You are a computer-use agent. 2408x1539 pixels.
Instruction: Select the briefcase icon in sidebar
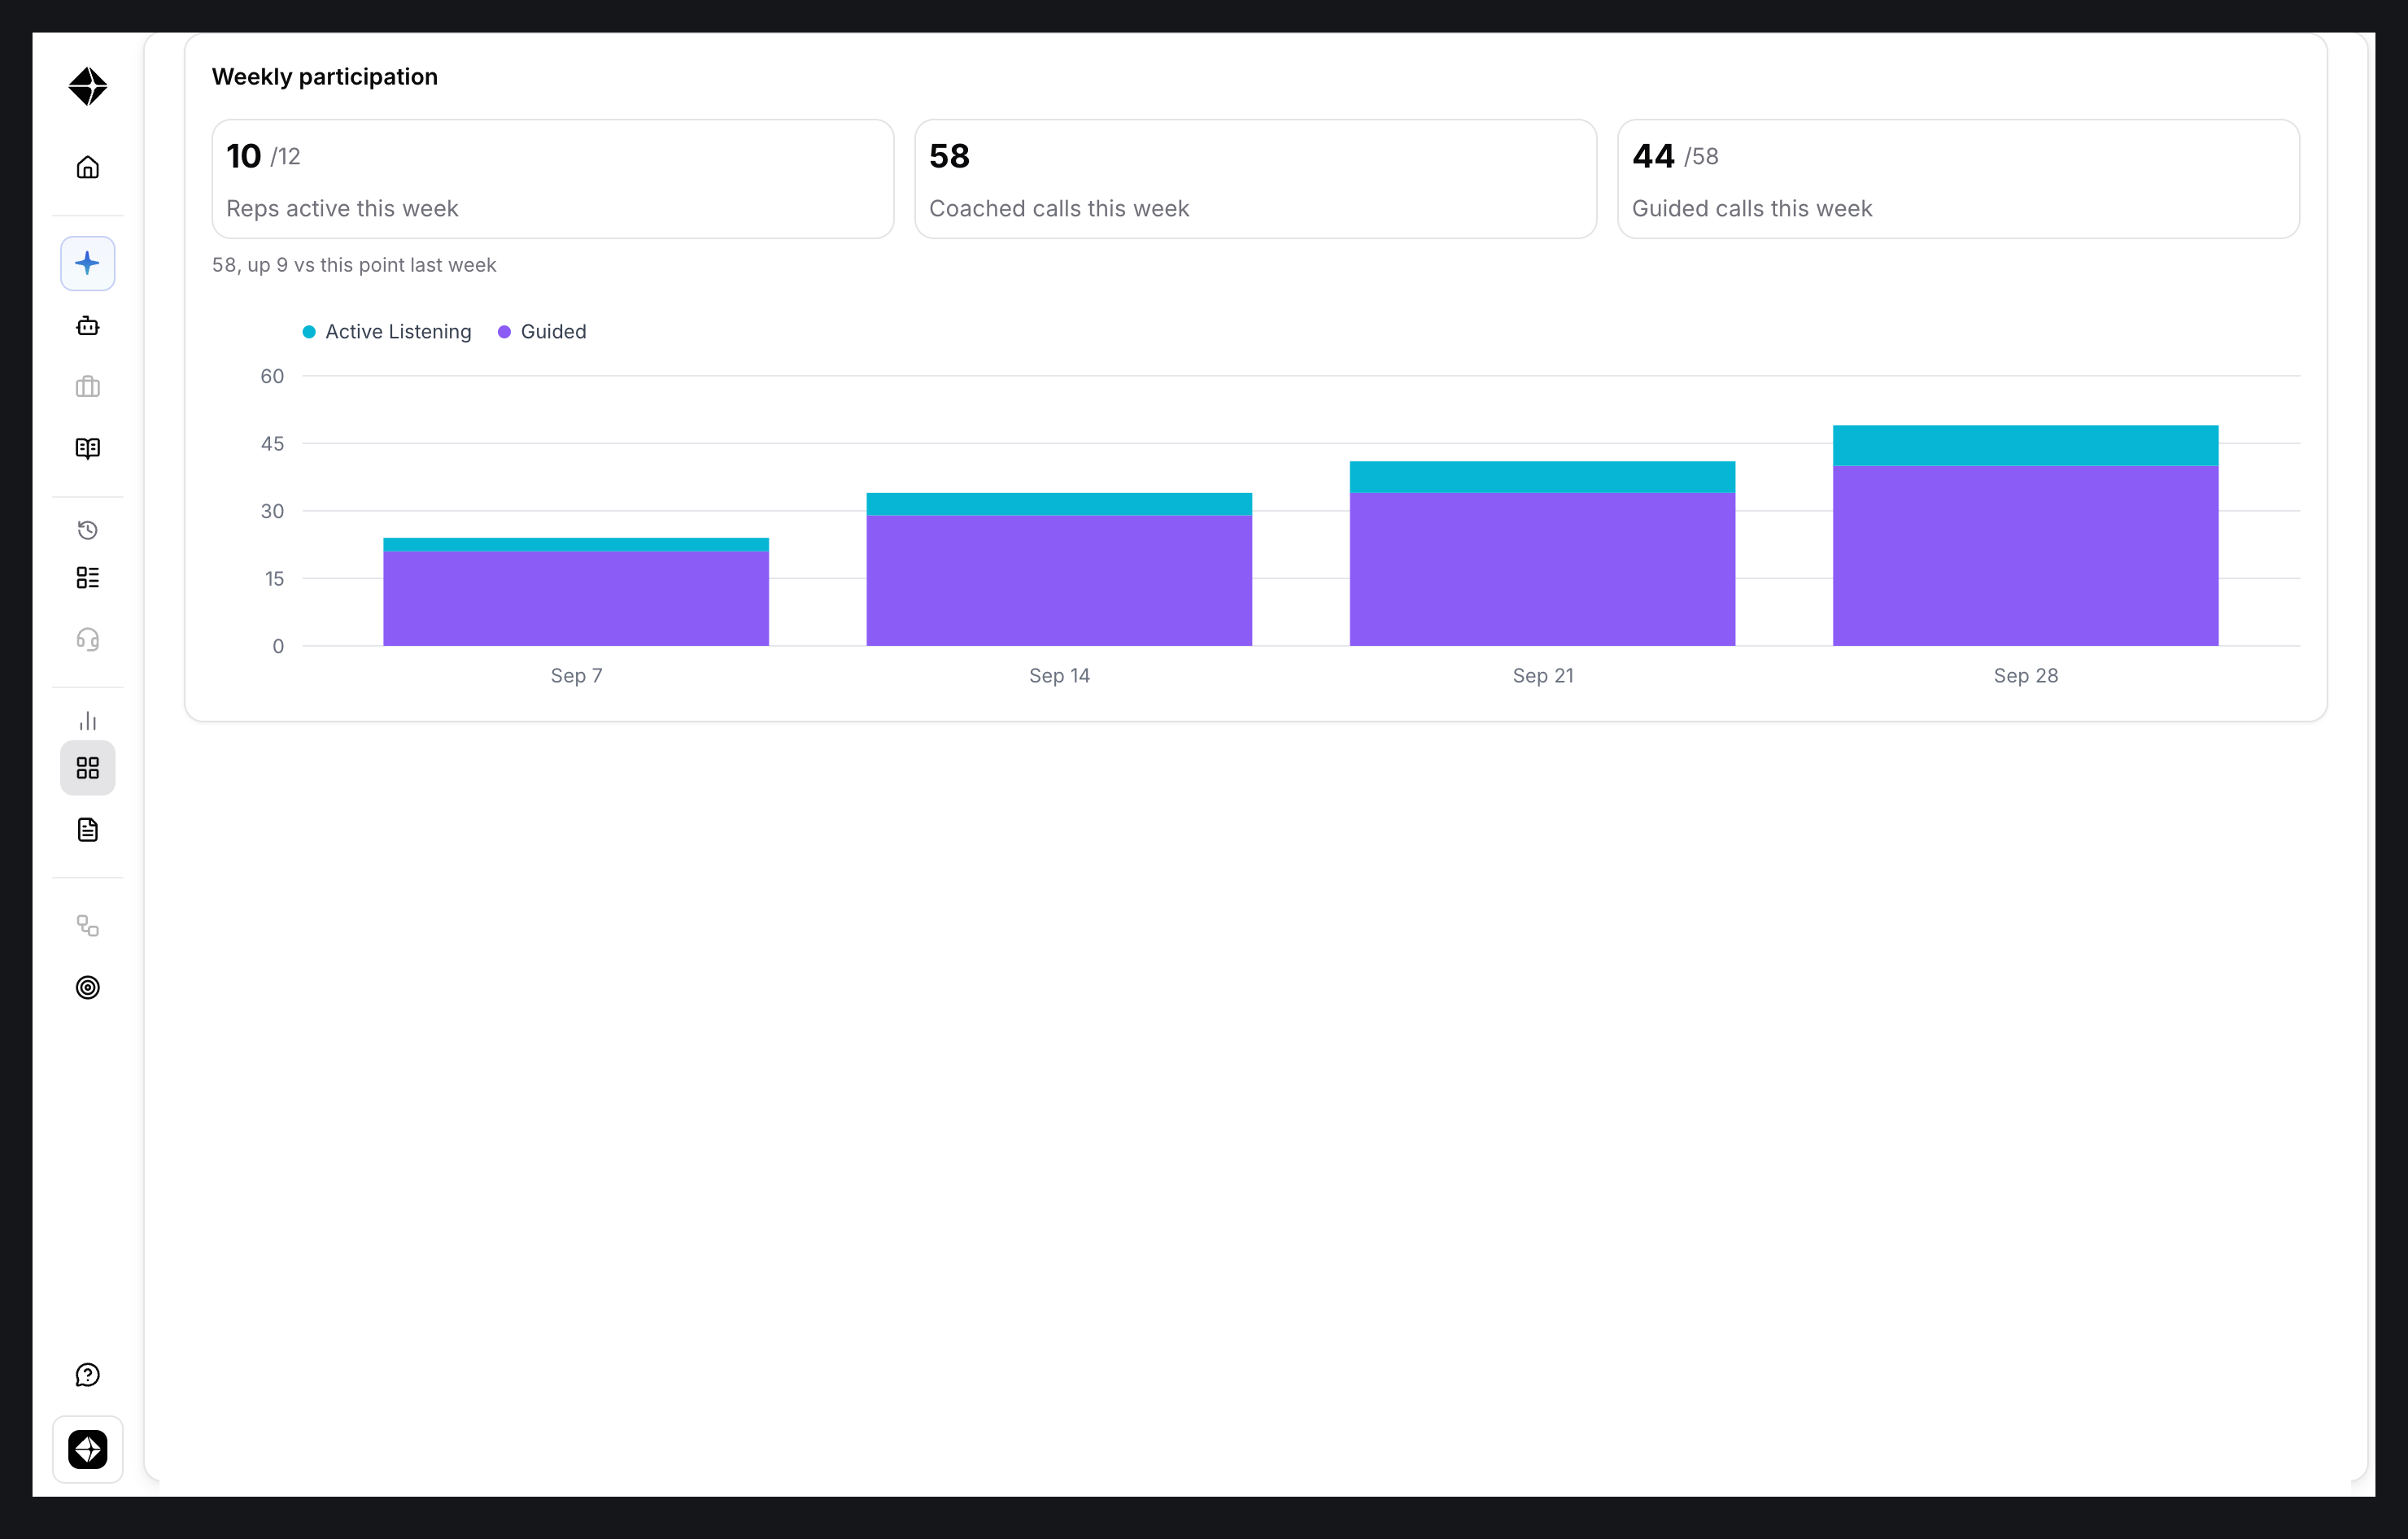(88, 387)
